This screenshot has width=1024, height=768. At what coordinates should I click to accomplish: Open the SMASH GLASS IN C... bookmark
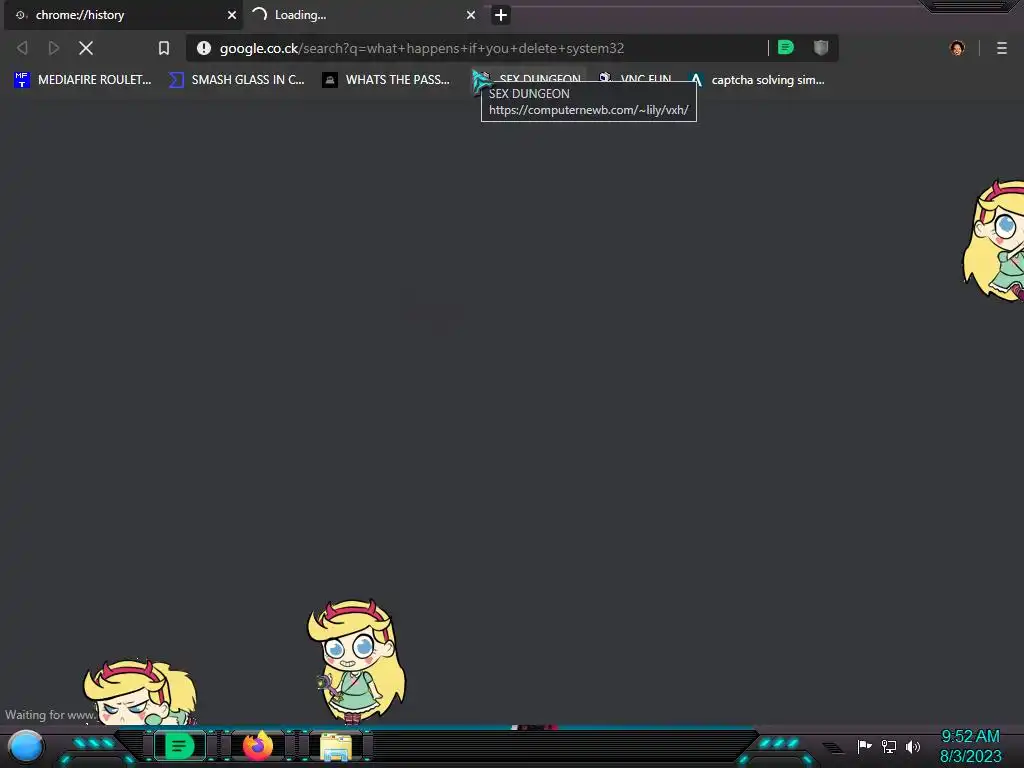[x=236, y=80]
